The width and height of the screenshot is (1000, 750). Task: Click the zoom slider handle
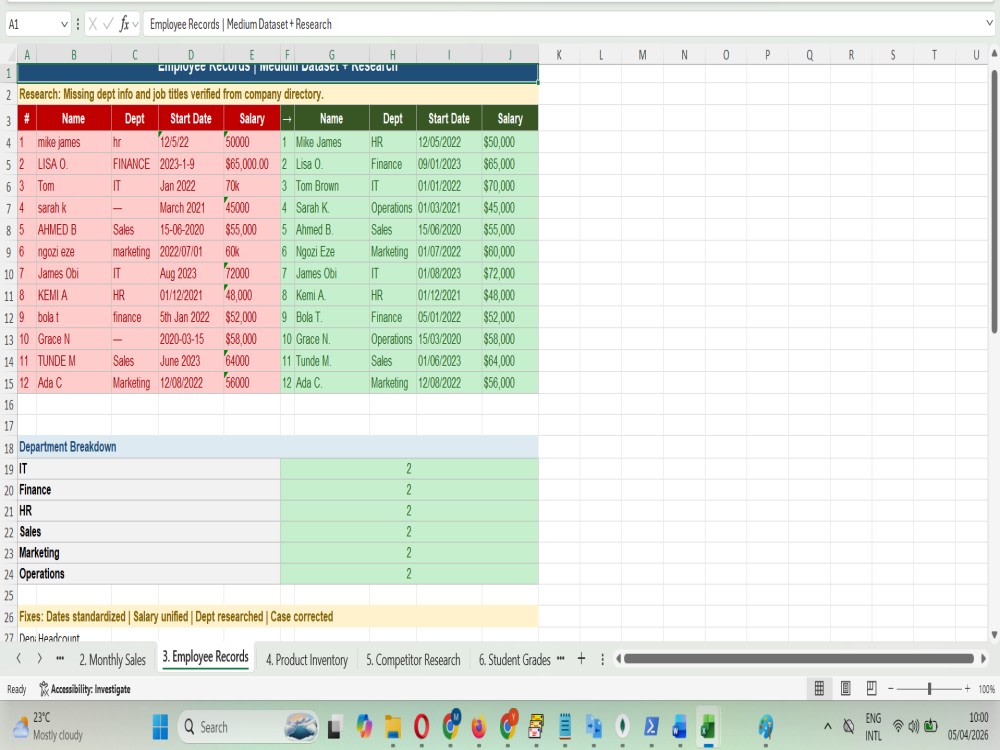(929, 689)
